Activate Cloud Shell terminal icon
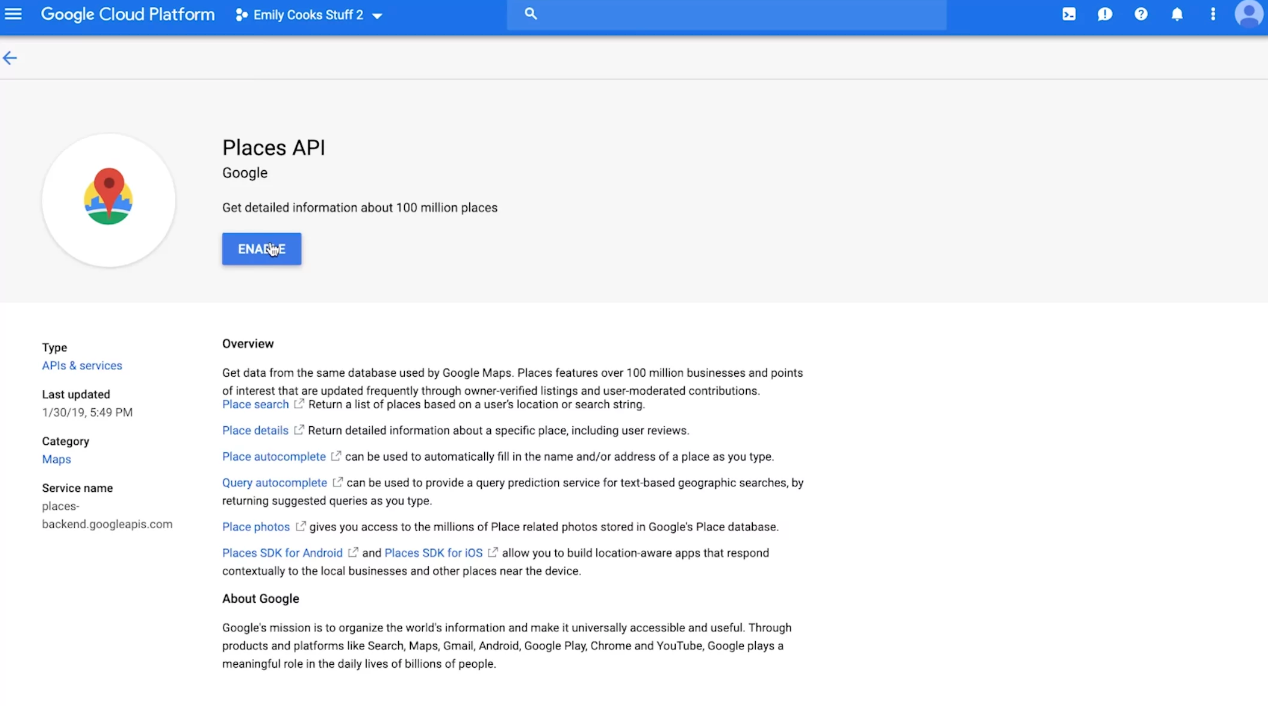Viewport: 1268px width, 712px height. (x=1069, y=15)
